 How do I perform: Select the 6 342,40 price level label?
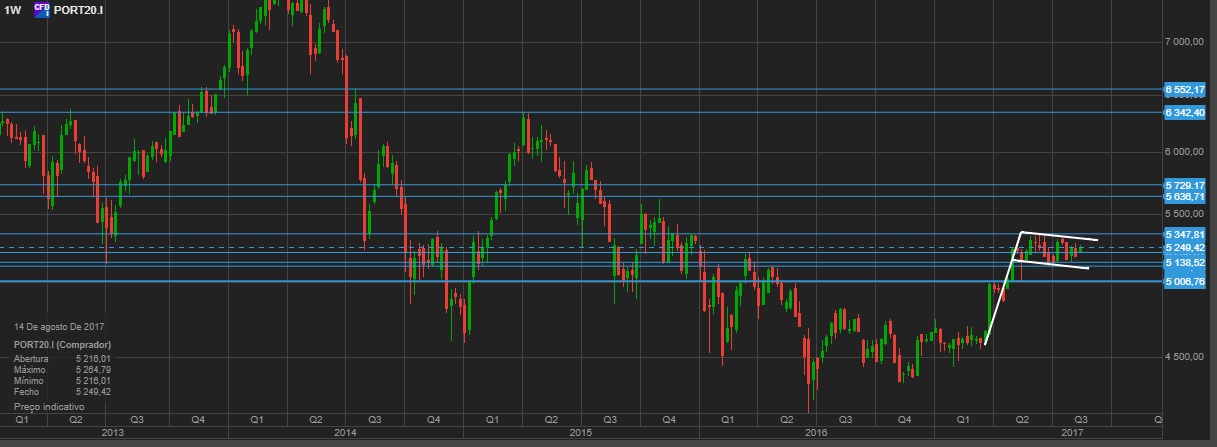pyautogui.click(x=1186, y=113)
